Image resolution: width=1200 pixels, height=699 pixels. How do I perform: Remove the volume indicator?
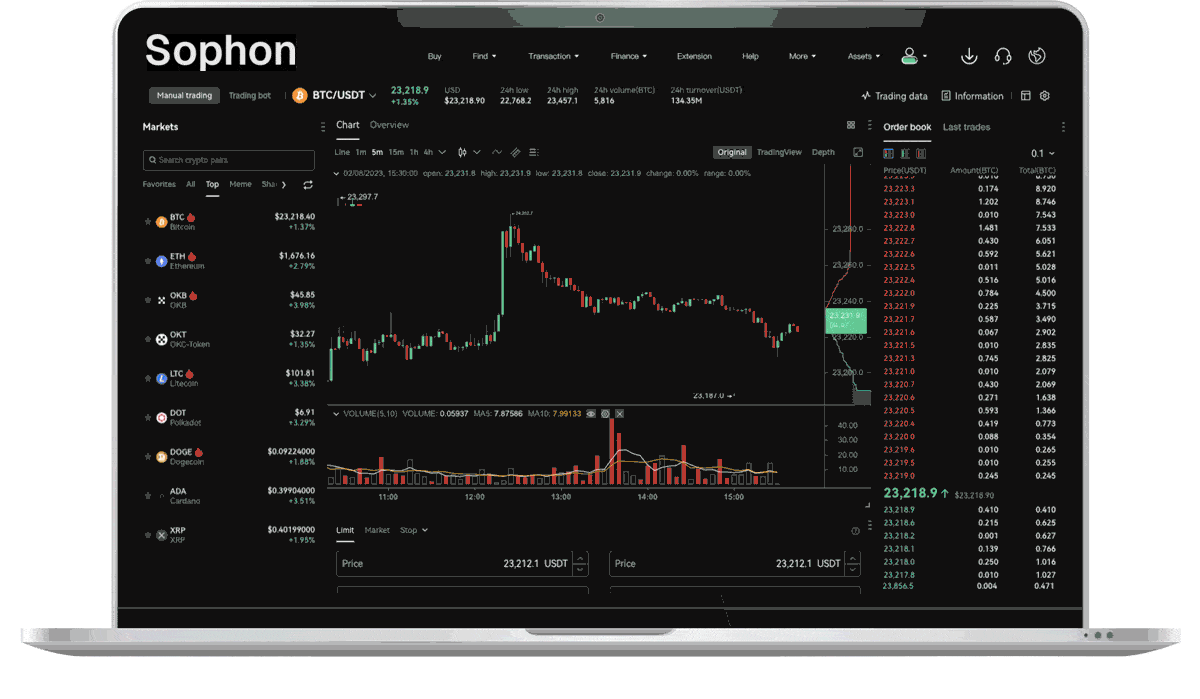[620, 413]
